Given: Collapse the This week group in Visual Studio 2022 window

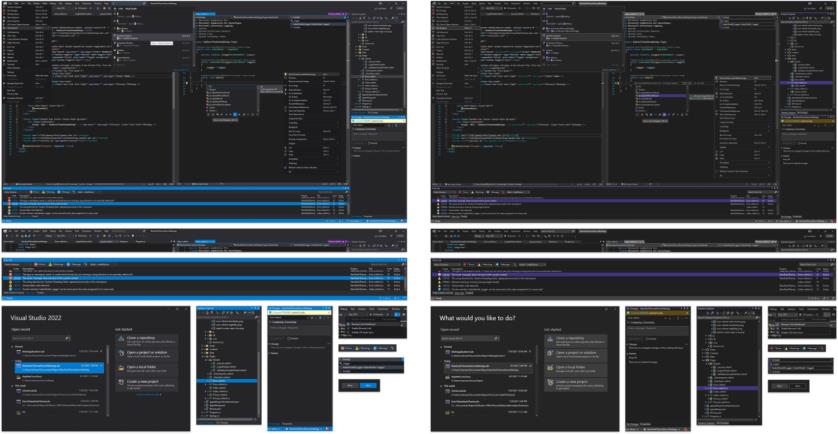Looking at the screenshot, I should (x=12, y=385).
